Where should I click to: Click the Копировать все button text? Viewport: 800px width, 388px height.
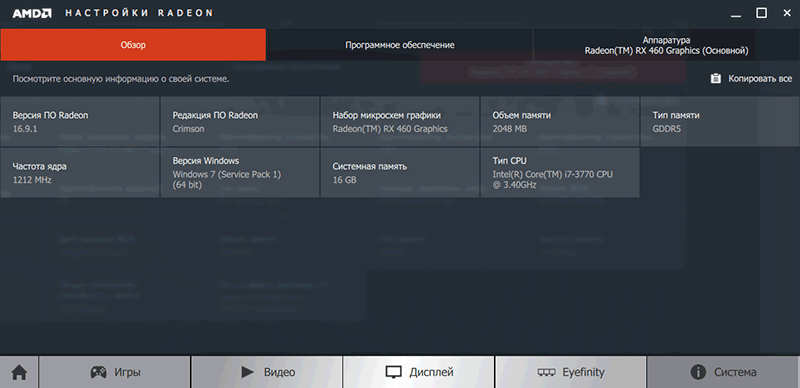760,79
